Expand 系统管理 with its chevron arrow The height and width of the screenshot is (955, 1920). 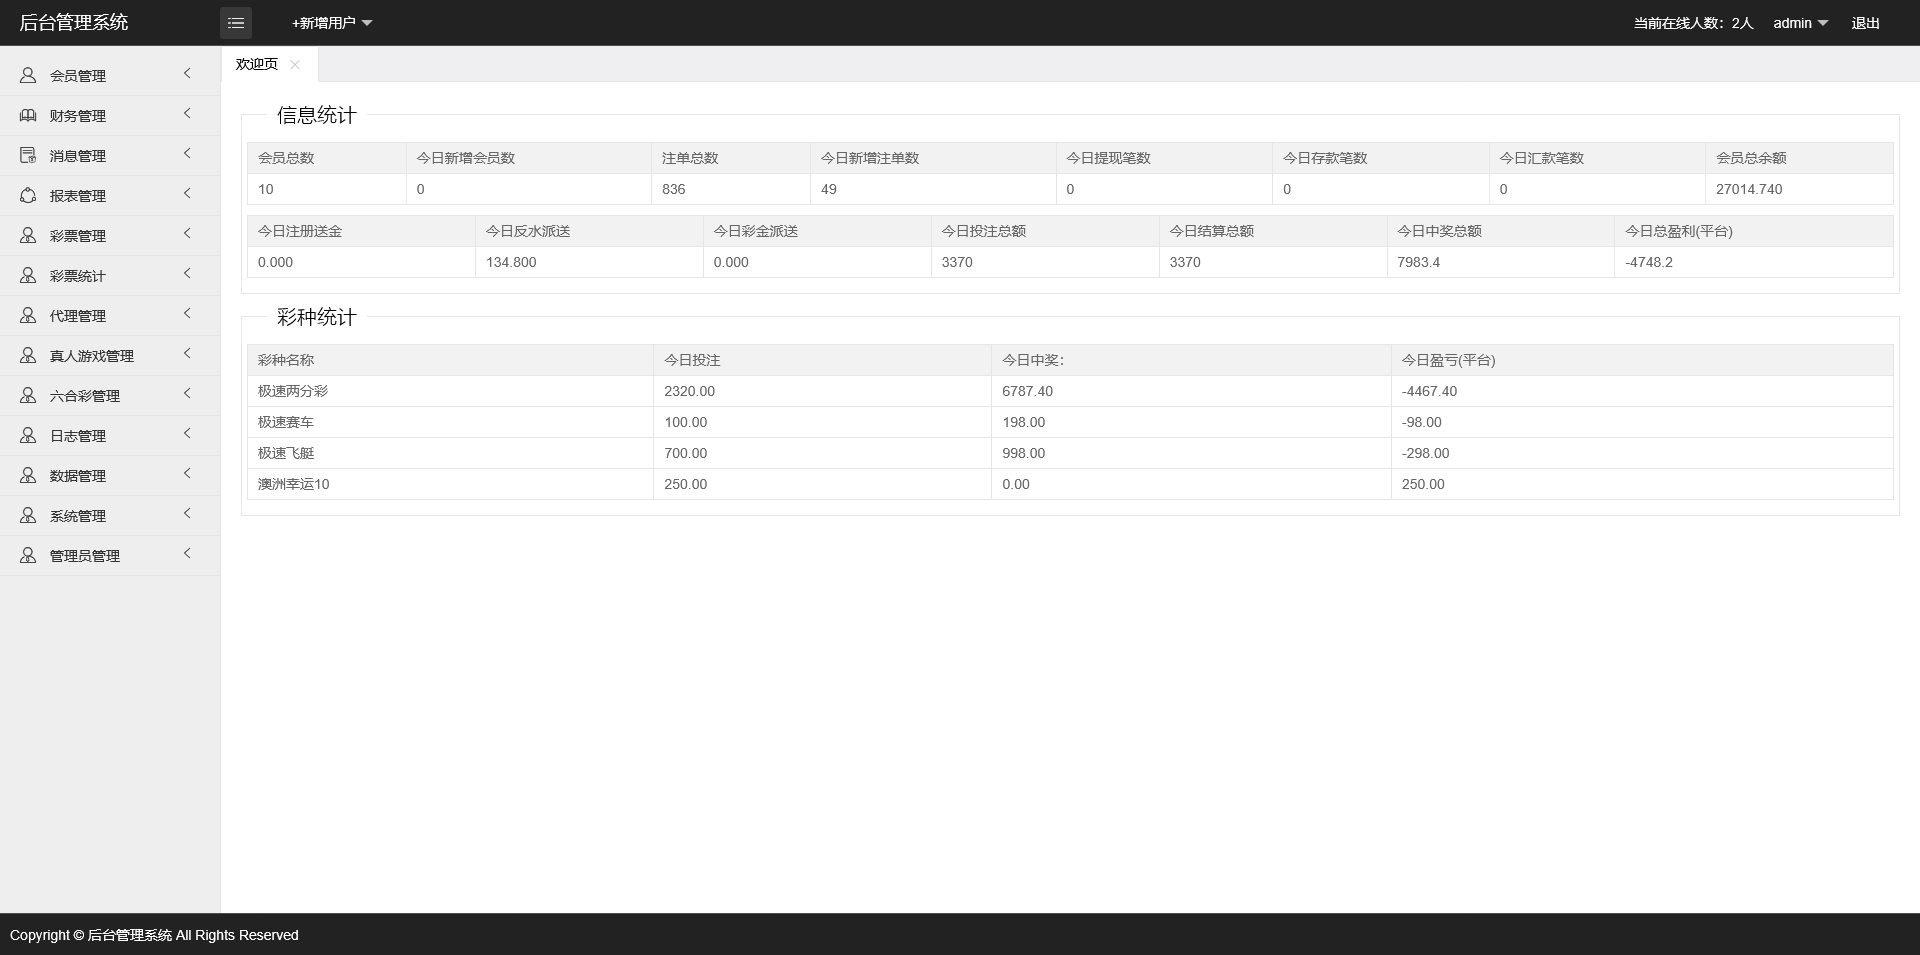(187, 514)
